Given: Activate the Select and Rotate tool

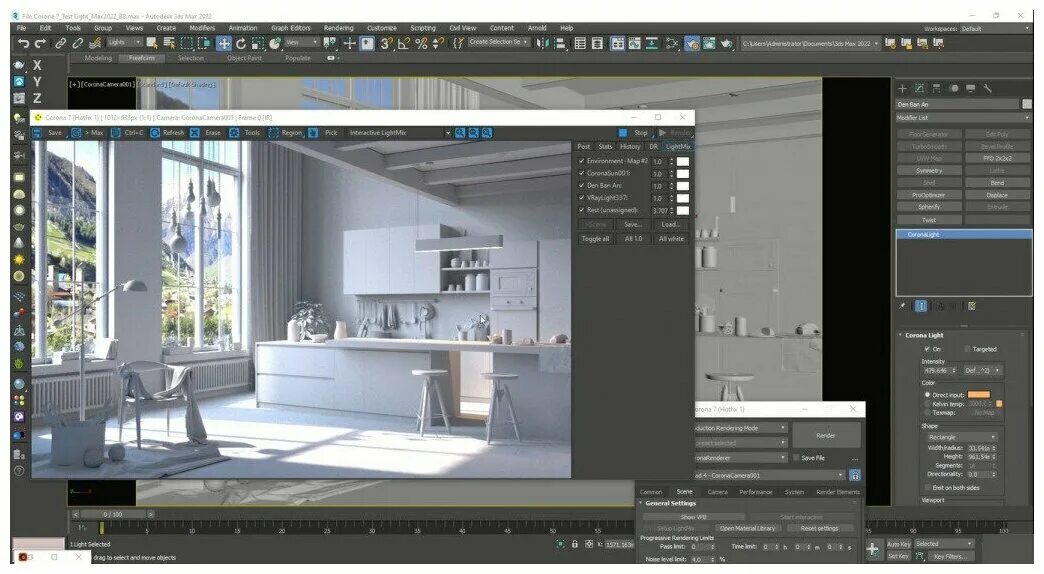Looking at the screenshot, I should click(x=240, y=43).
